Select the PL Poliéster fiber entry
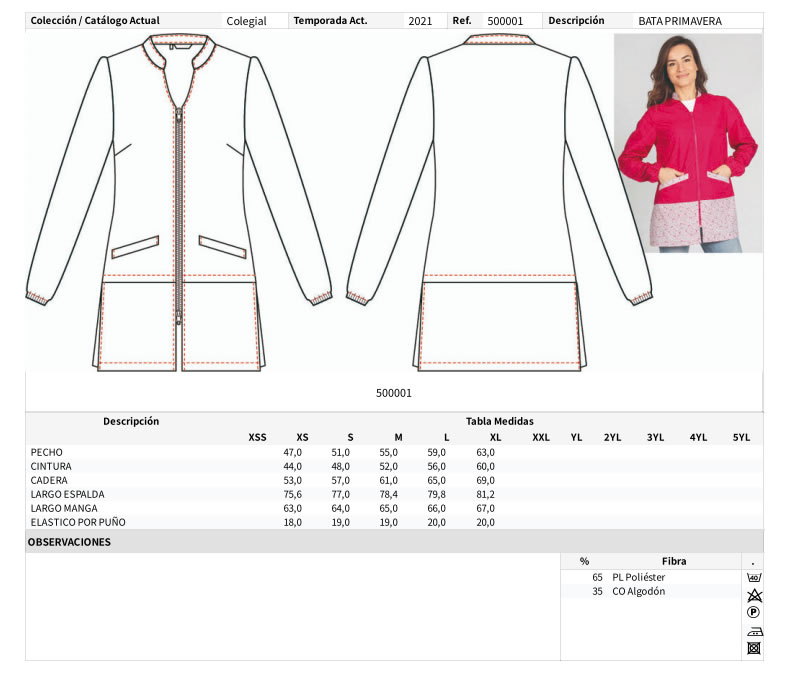The image size is (789, 678). [638, 577]
